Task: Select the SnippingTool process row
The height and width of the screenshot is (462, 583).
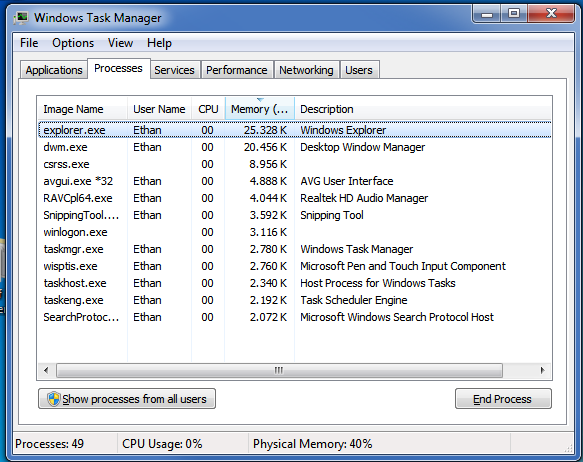Action: (294, 215)
